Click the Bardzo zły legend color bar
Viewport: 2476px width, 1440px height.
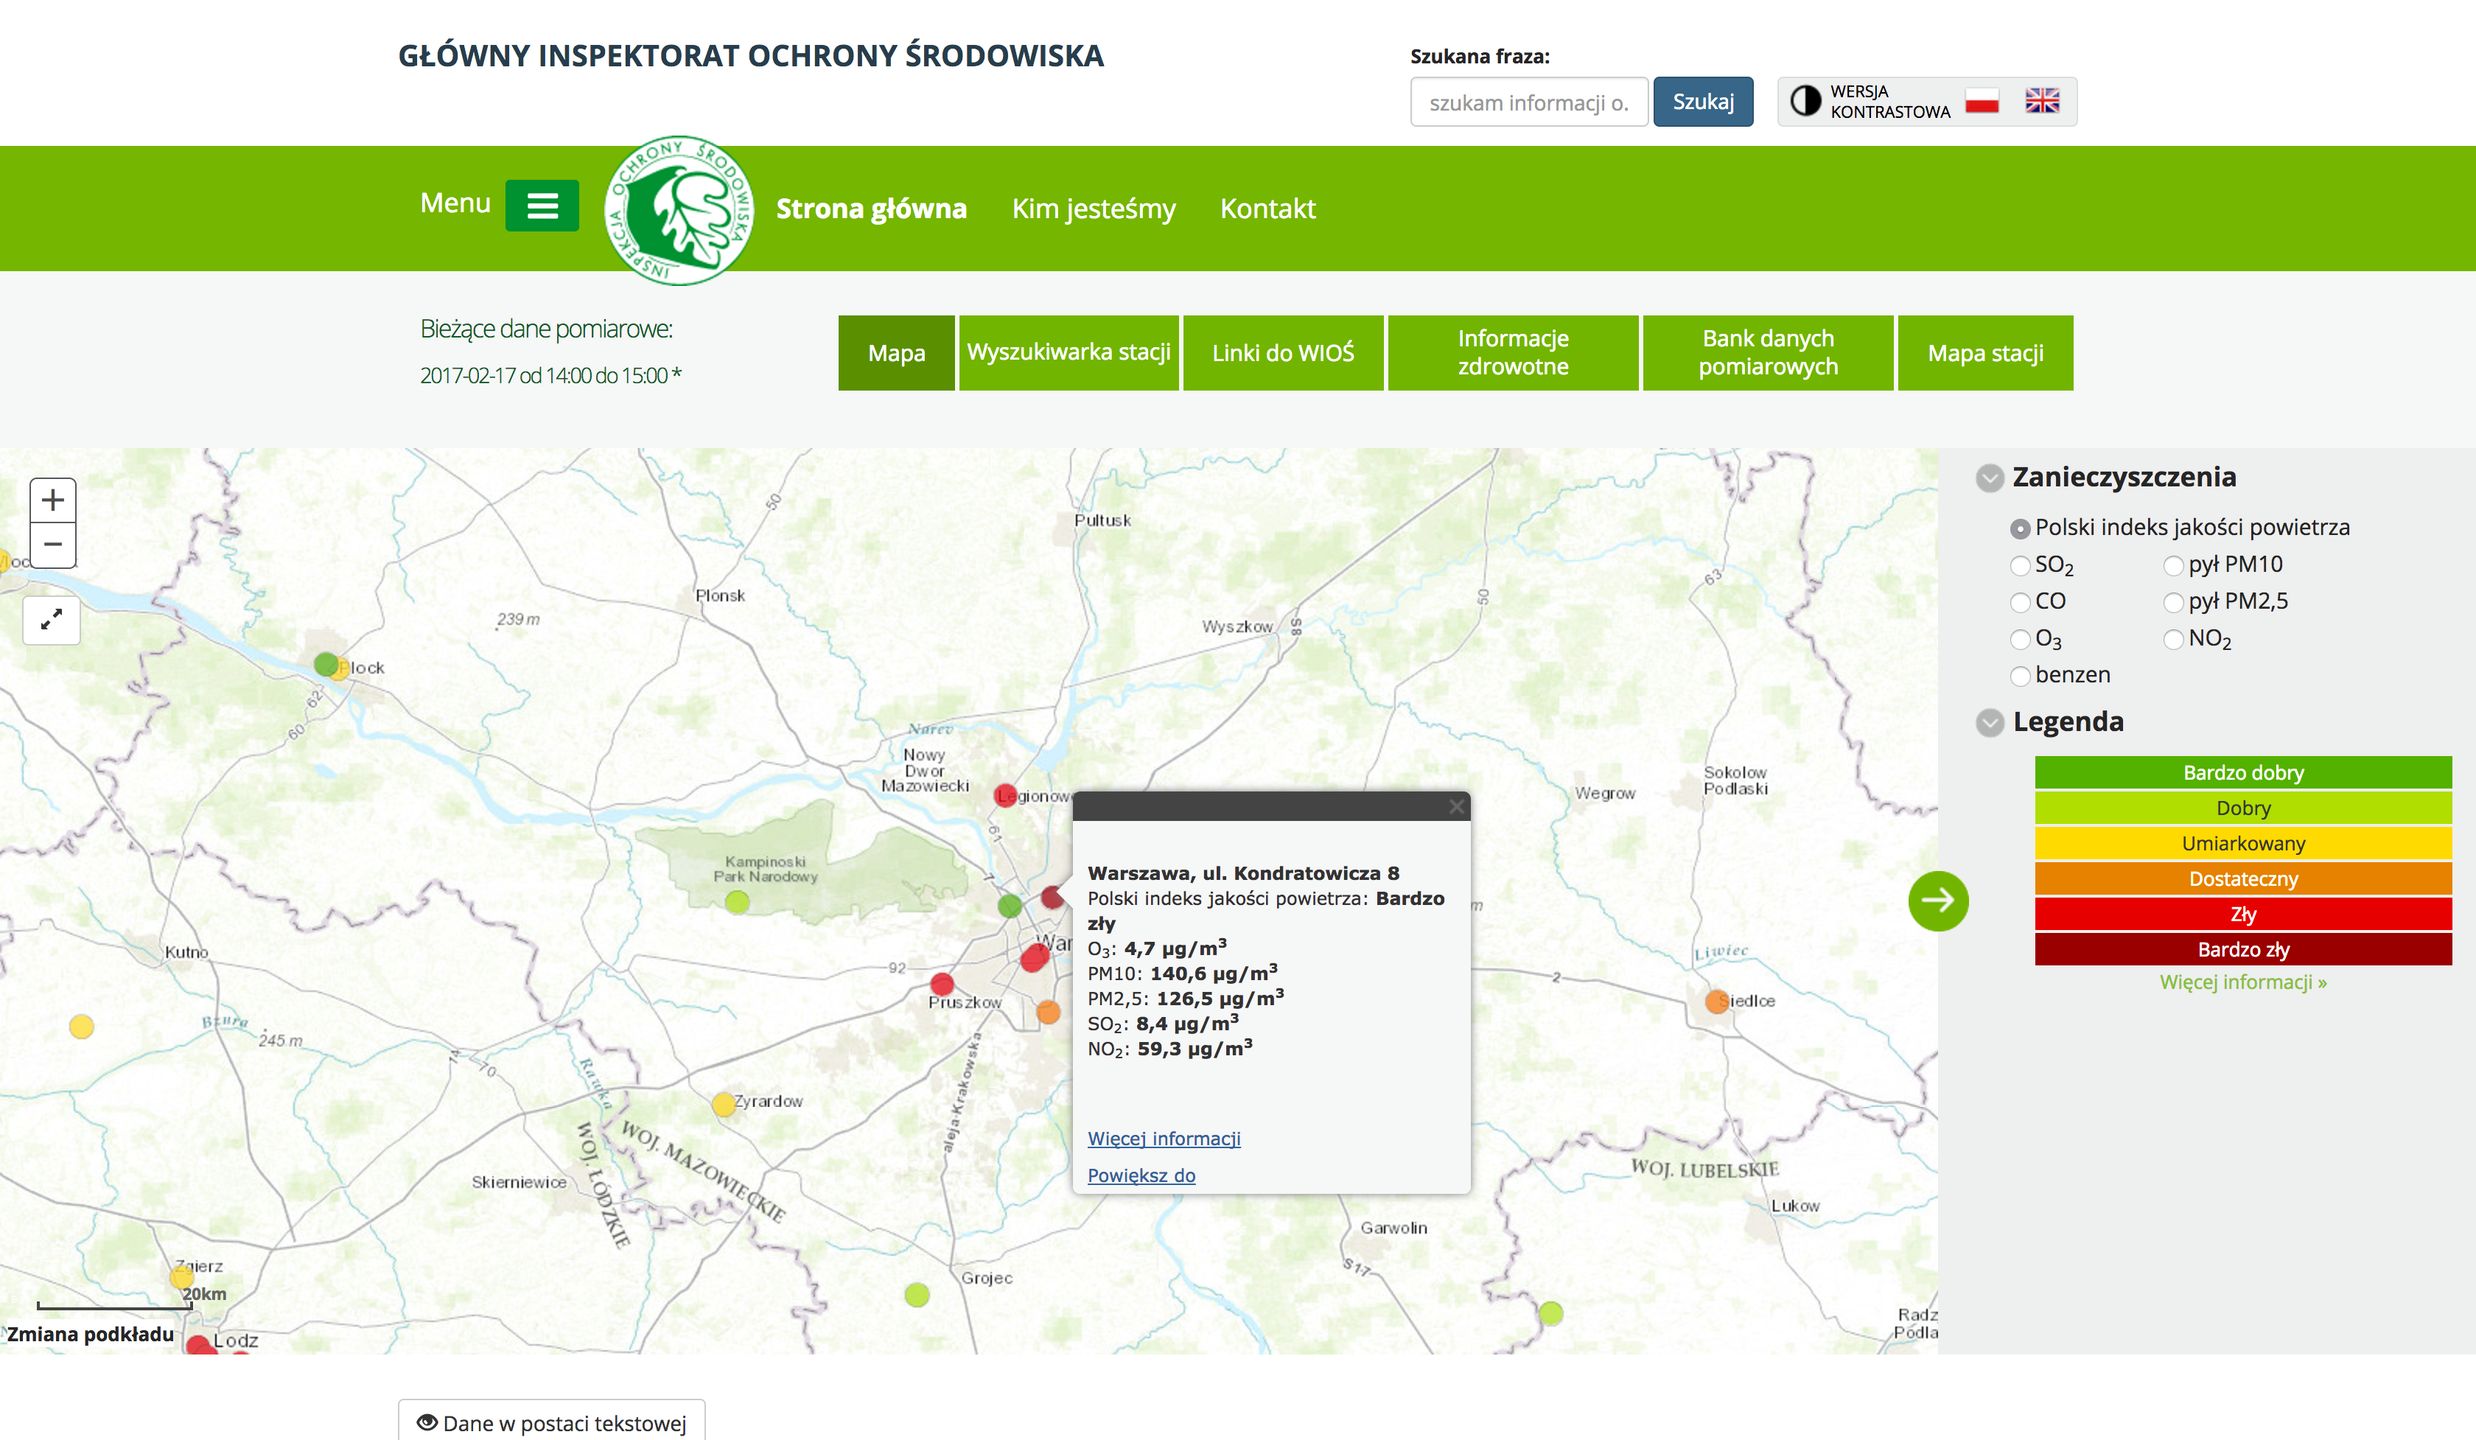[x=2242, y=950]
